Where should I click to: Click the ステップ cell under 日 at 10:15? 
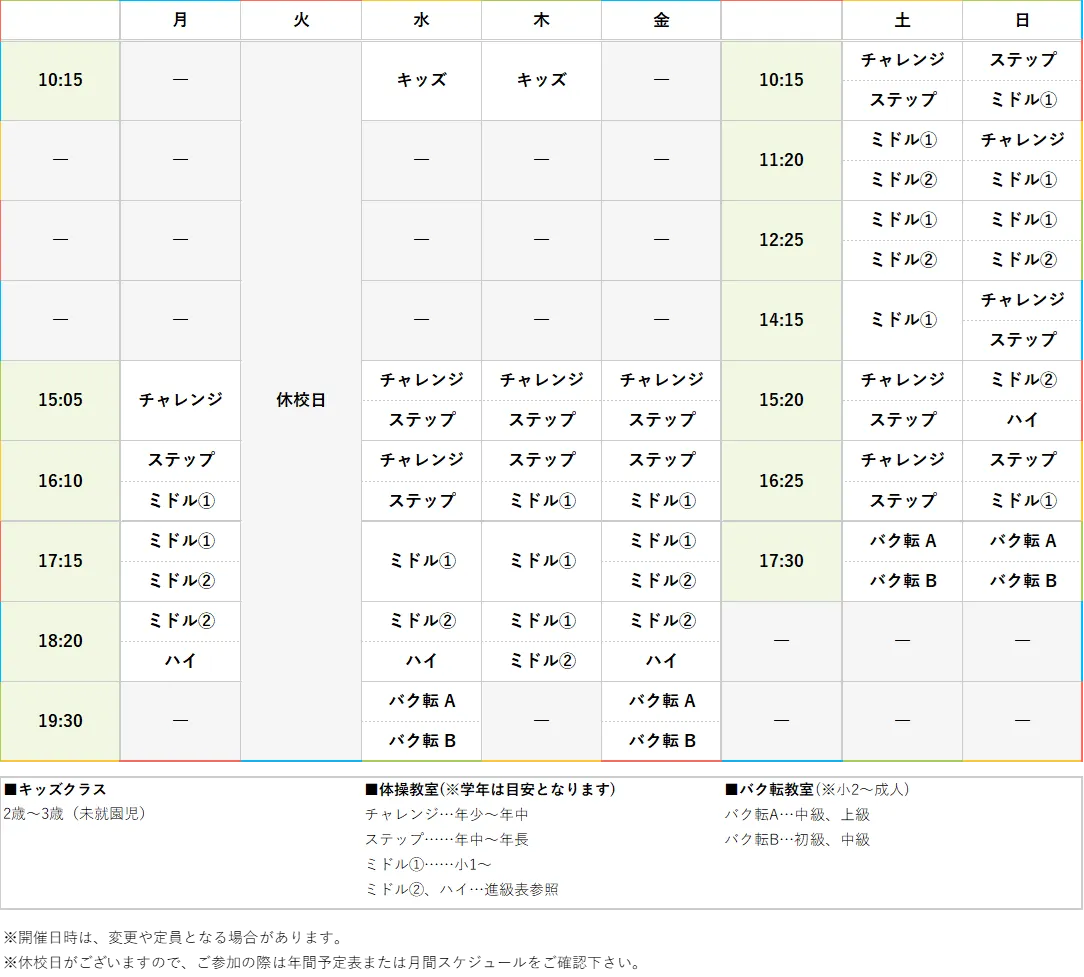click(1022, 60)
